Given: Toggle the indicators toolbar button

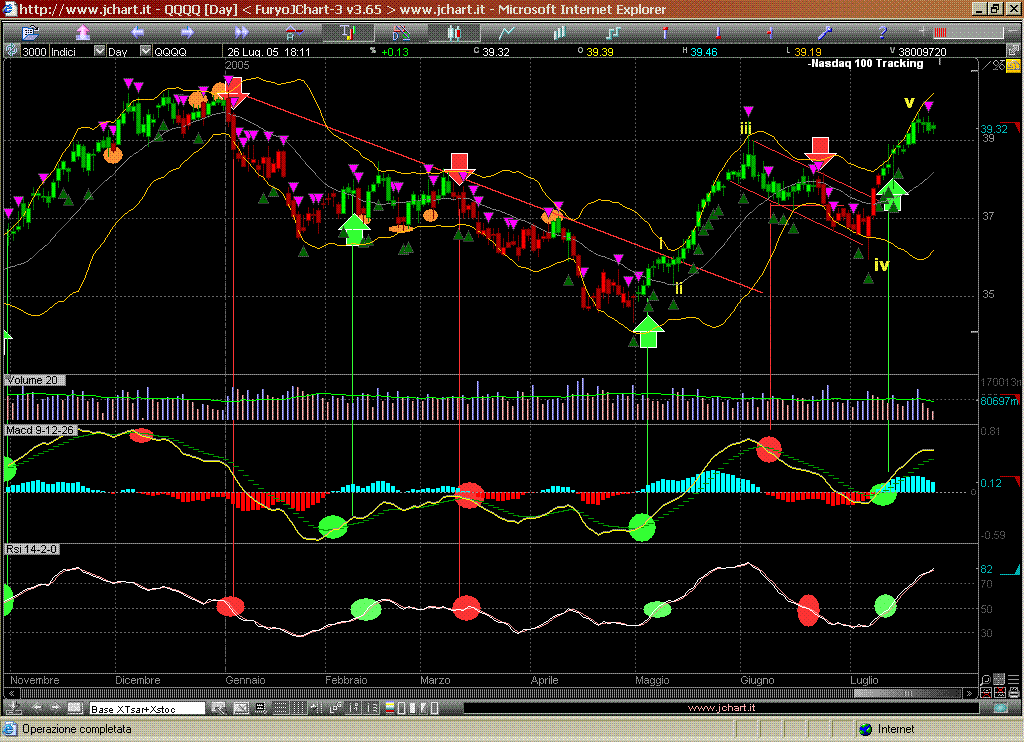Looking at the screenshot, I should click(348, 32).
